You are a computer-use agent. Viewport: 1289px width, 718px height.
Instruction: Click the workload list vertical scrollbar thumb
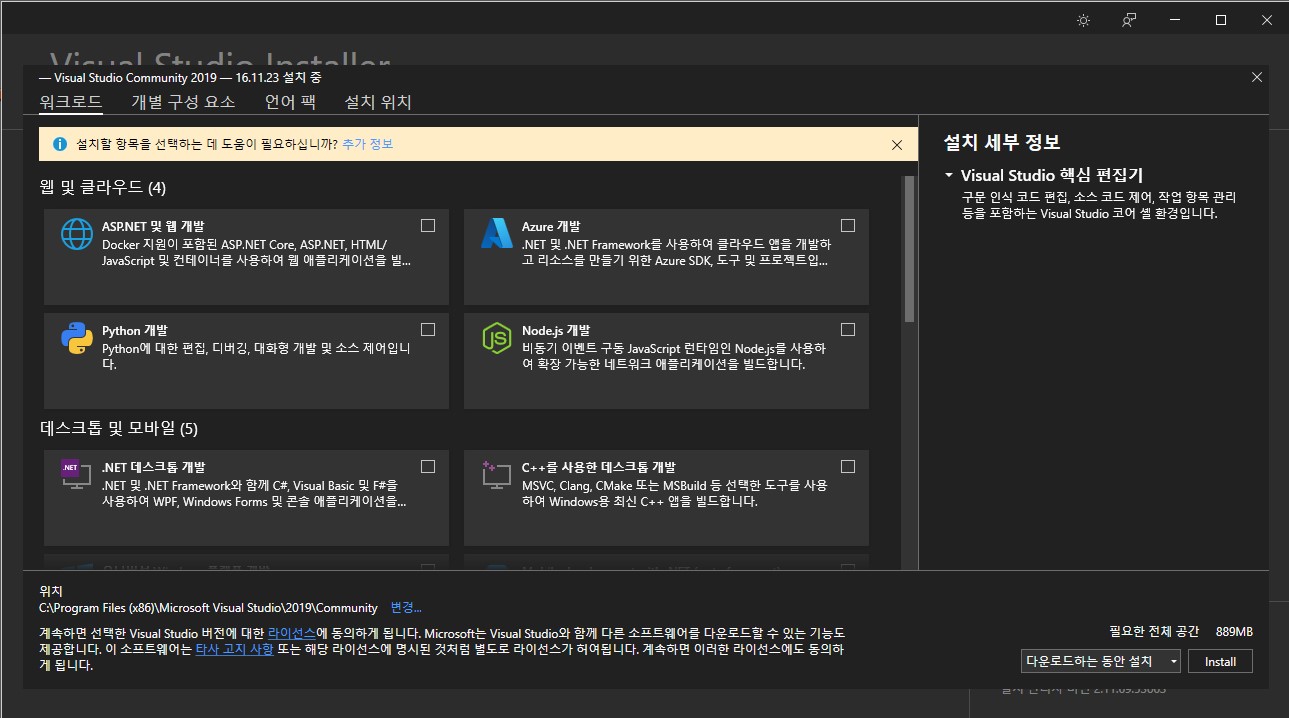pyautogui.click(x=909, y=249)
